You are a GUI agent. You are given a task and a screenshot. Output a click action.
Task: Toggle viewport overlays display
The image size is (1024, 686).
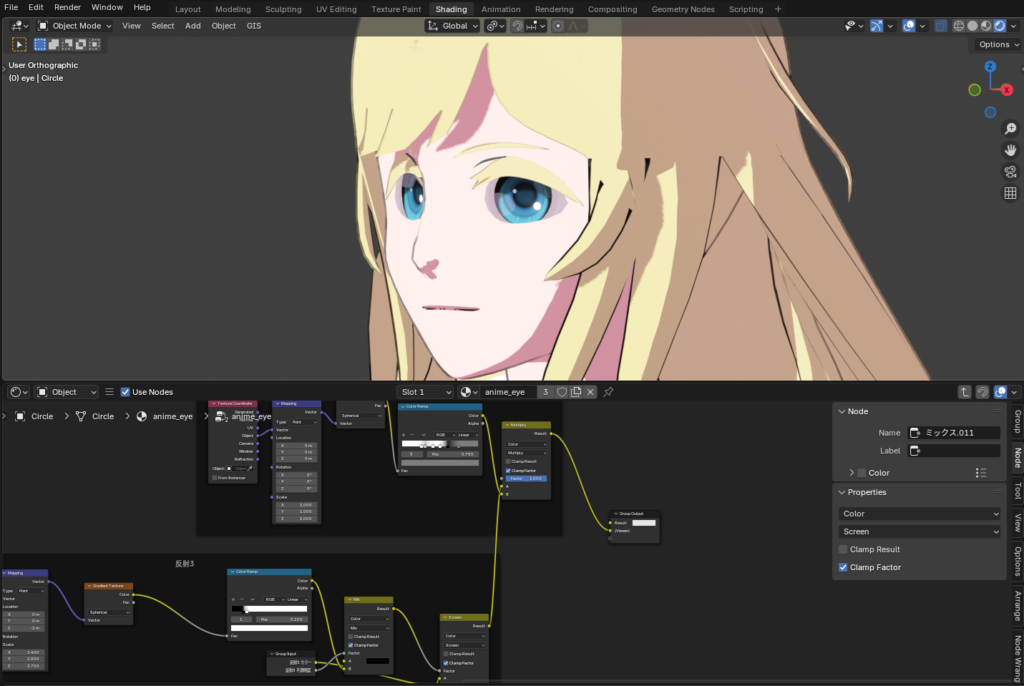908,26
